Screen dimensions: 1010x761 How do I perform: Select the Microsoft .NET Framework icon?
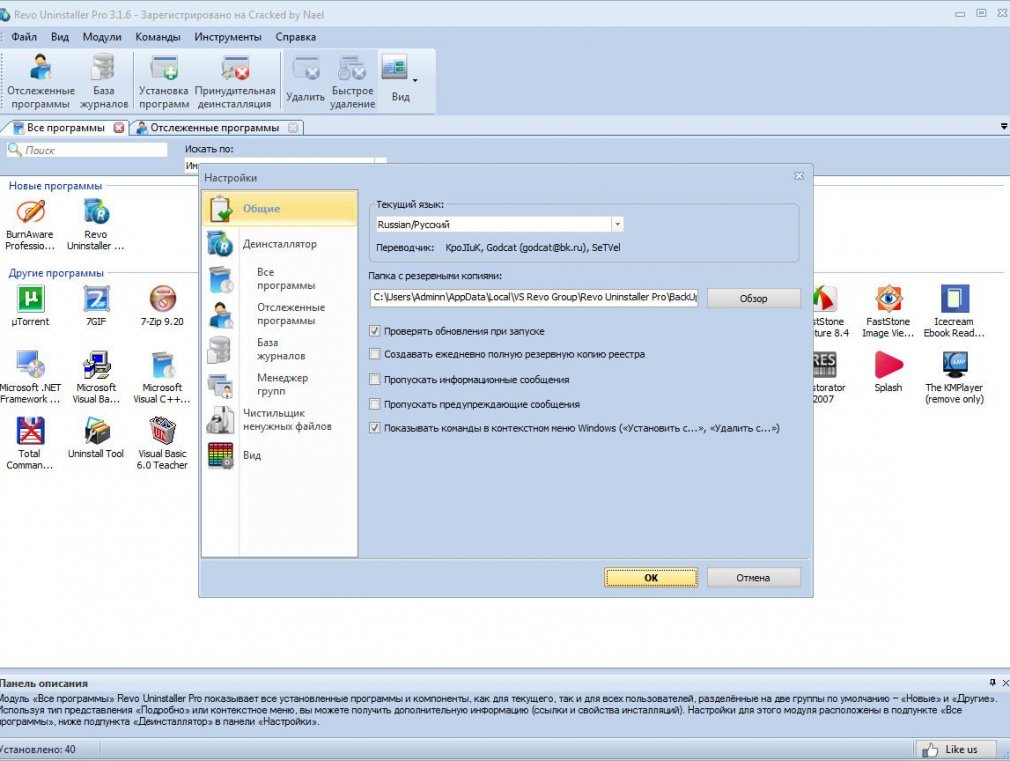(x=30, y=378)
